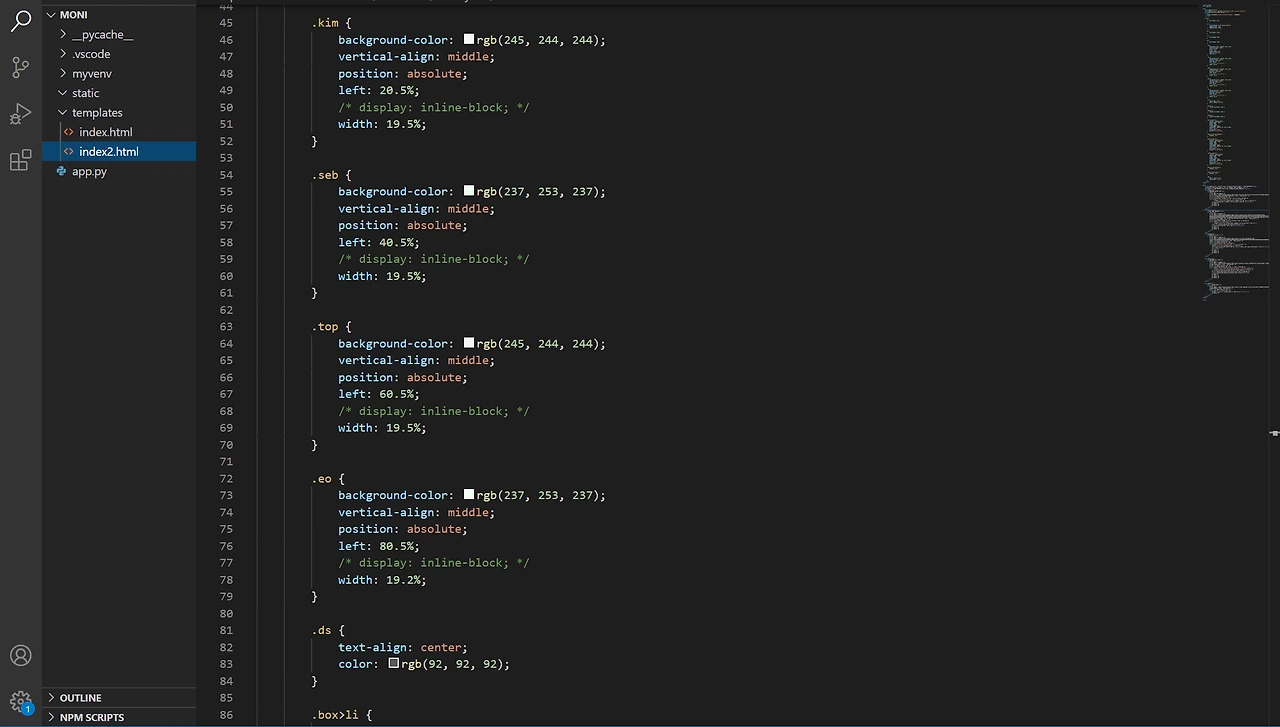The height and width of the screenshot is (727, 1280).
Task: Open the .seb background-color swatch
Action: tap(469, 190)
